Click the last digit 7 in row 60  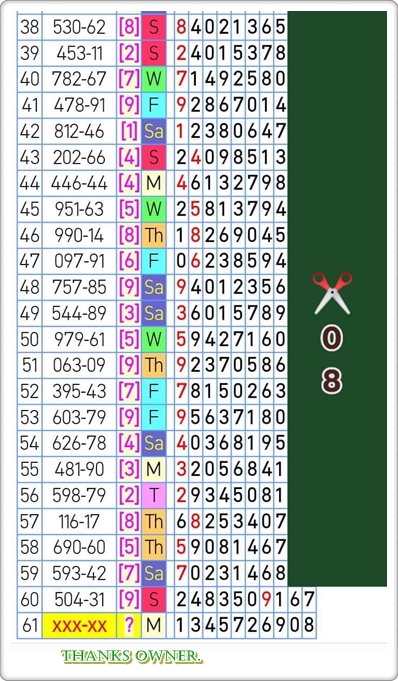(x=309, y=600)
